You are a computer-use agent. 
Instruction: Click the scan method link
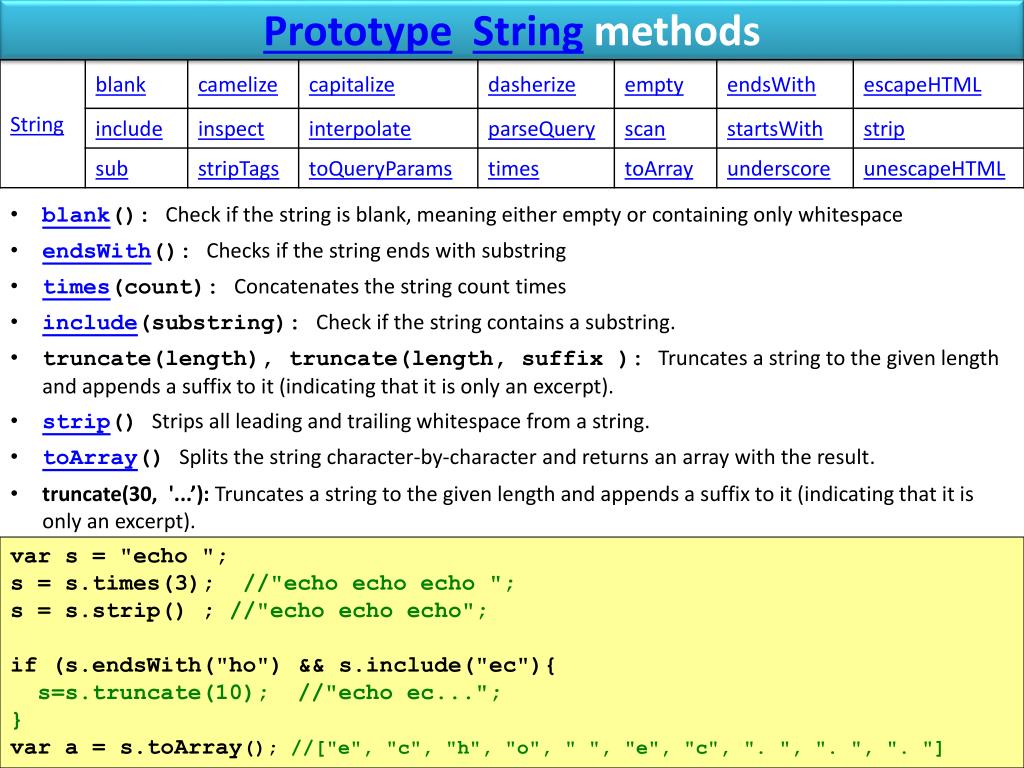(x=645, y=129)
